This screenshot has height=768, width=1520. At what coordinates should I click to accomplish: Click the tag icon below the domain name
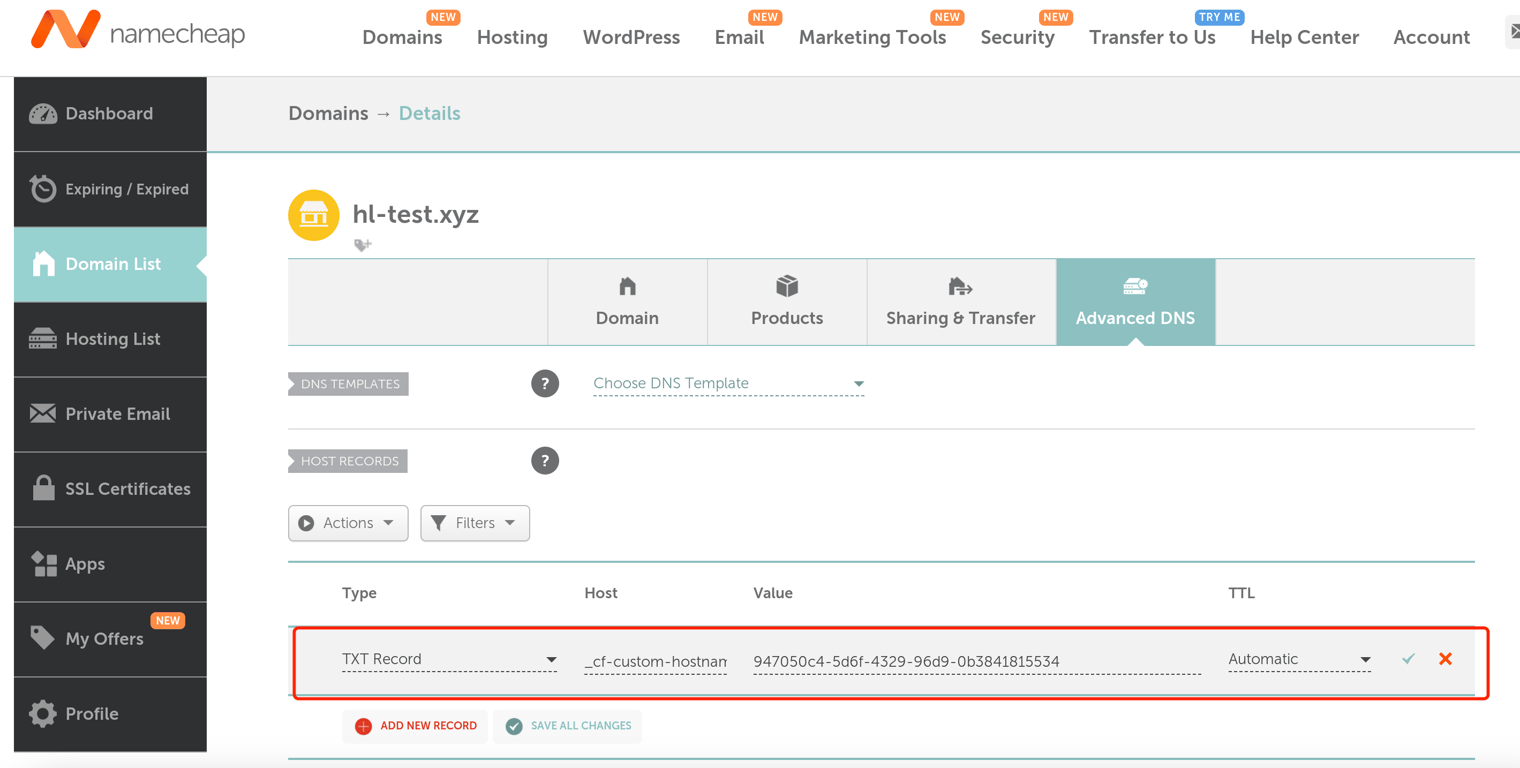click(x=362, y=245)
